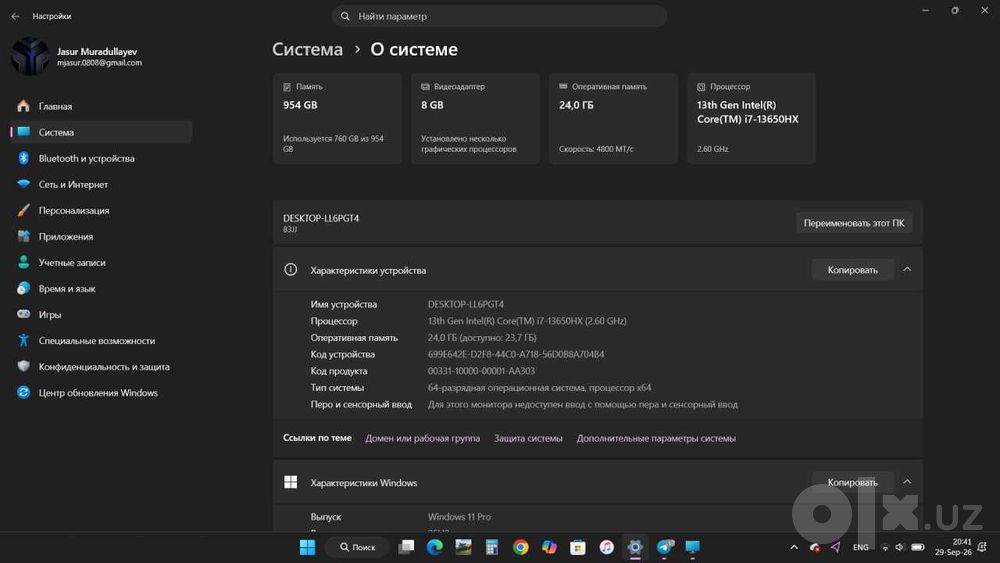This screenshot has width=1000, height=563.
Task: Click the Bluetooth icon in the sidebar
Action: [24, 158]
